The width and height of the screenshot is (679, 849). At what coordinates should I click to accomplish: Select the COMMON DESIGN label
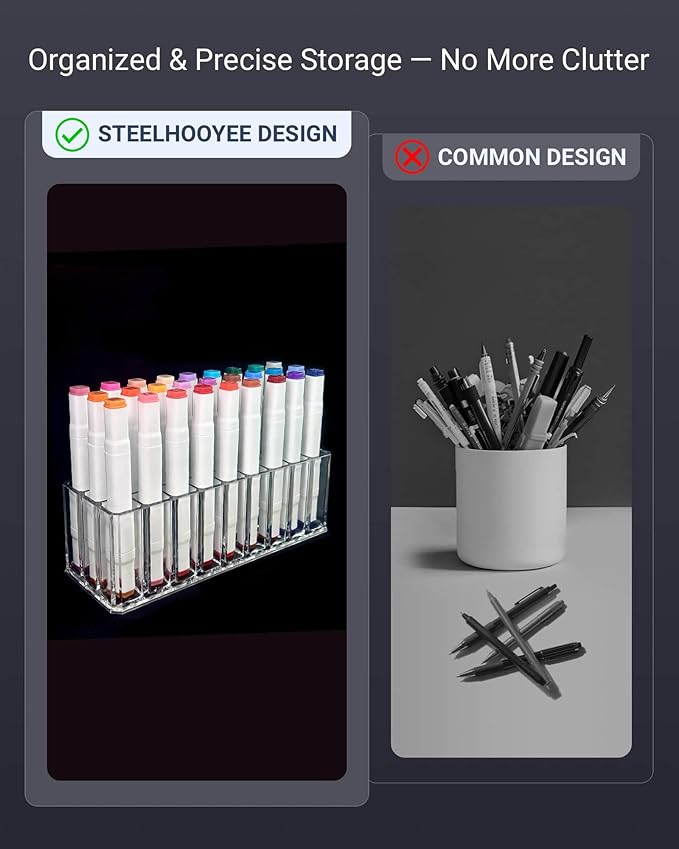(532, 157)
